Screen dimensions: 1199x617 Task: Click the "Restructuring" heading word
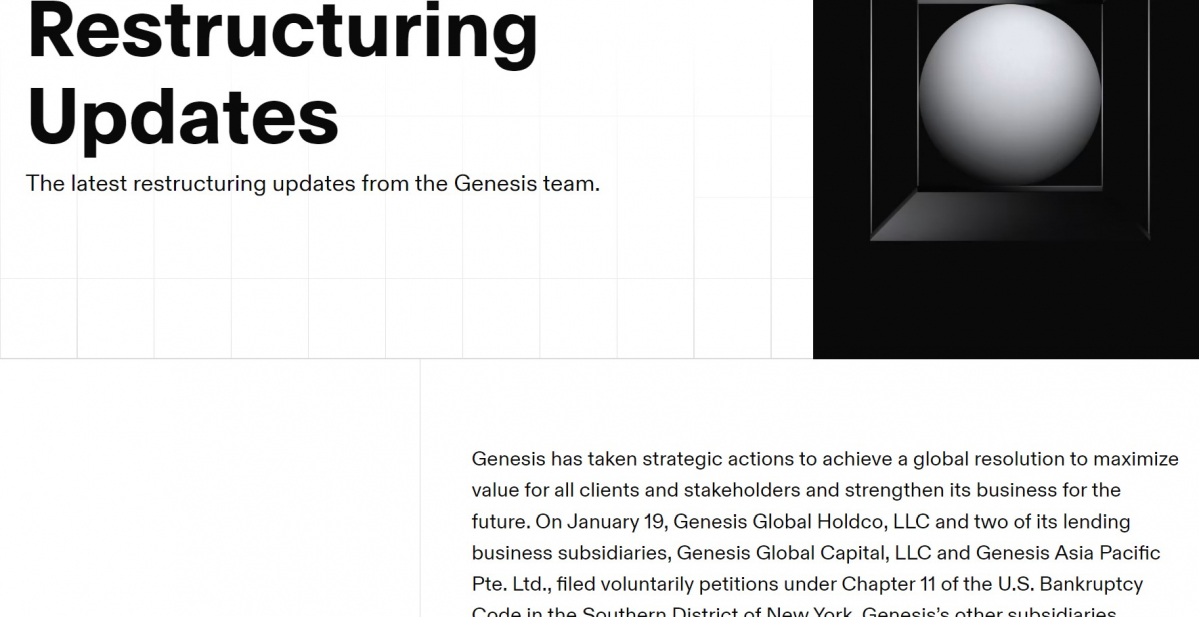point(283,28)
